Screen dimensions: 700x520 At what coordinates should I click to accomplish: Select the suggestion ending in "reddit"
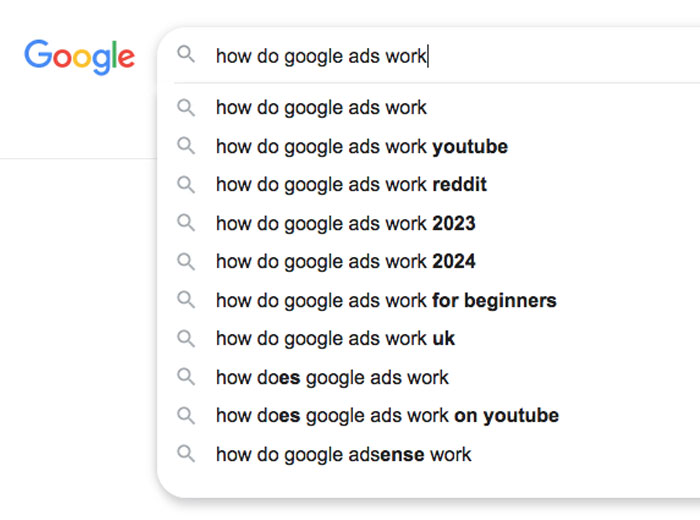pos(351,185)
